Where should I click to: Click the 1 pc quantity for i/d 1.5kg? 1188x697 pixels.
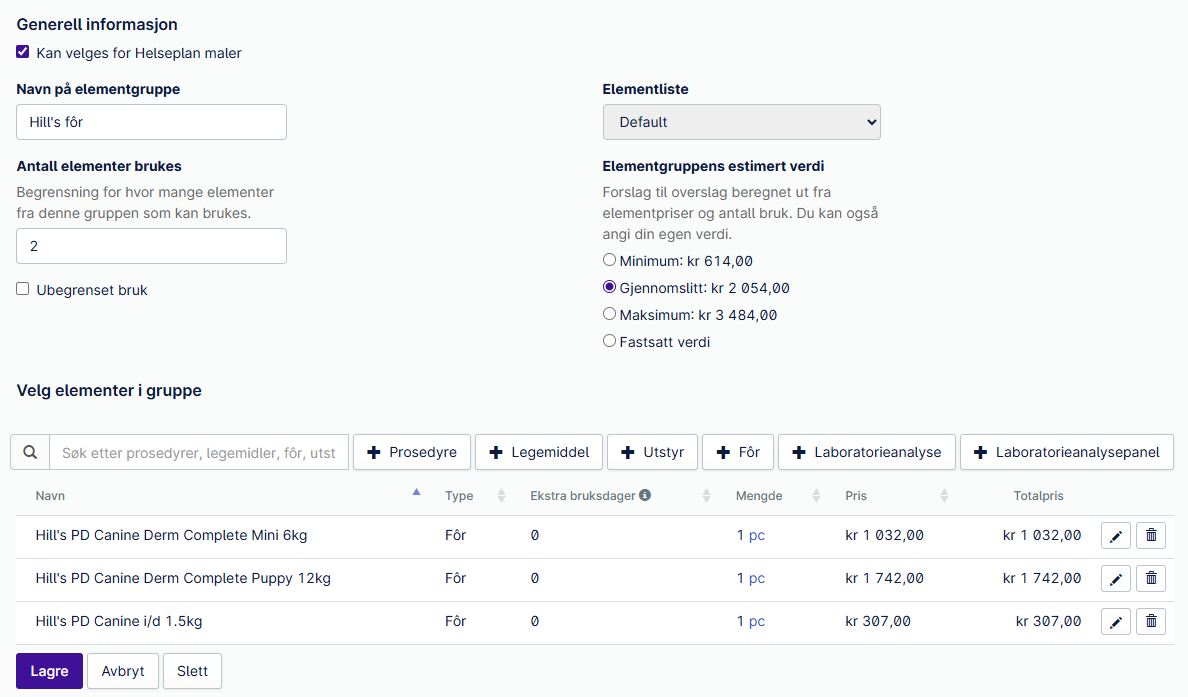[x=751, y=622]
